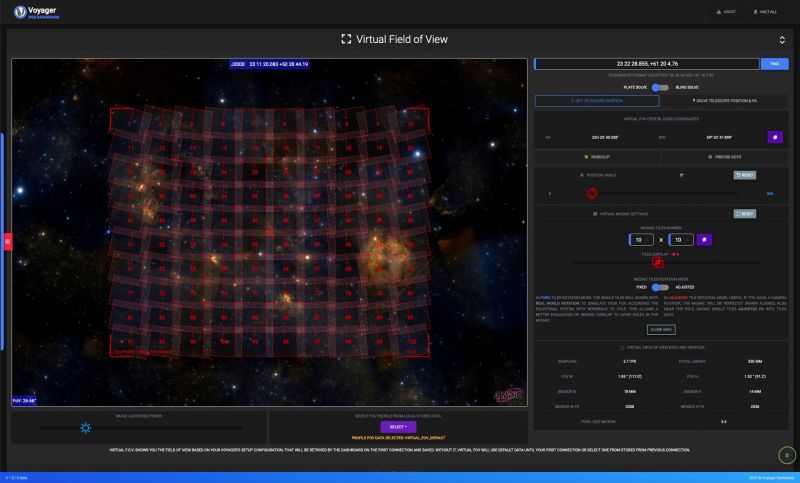Toggle Plate Solve / Blind Solve switch
This screenshot has height=483, width=800.
click(660, 87)
